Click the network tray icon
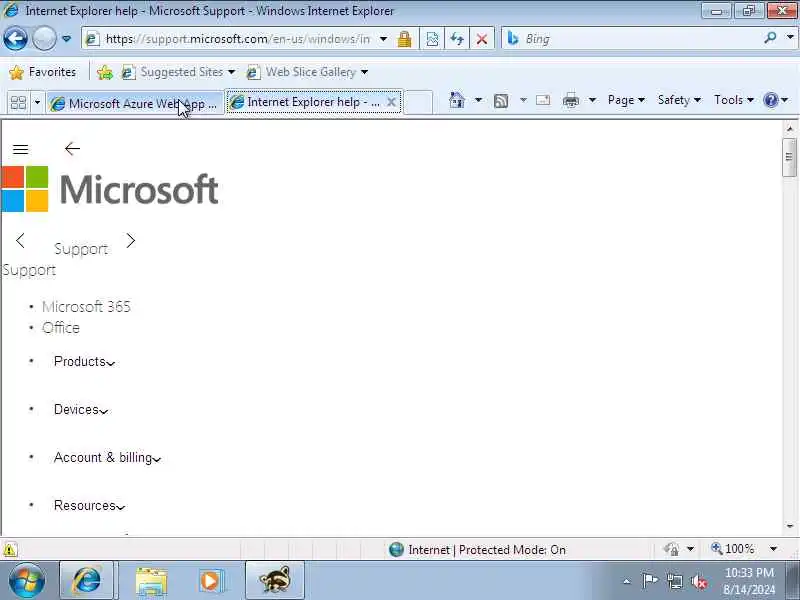The width and height of the screenshot is (800, 600). coord(675,581)
